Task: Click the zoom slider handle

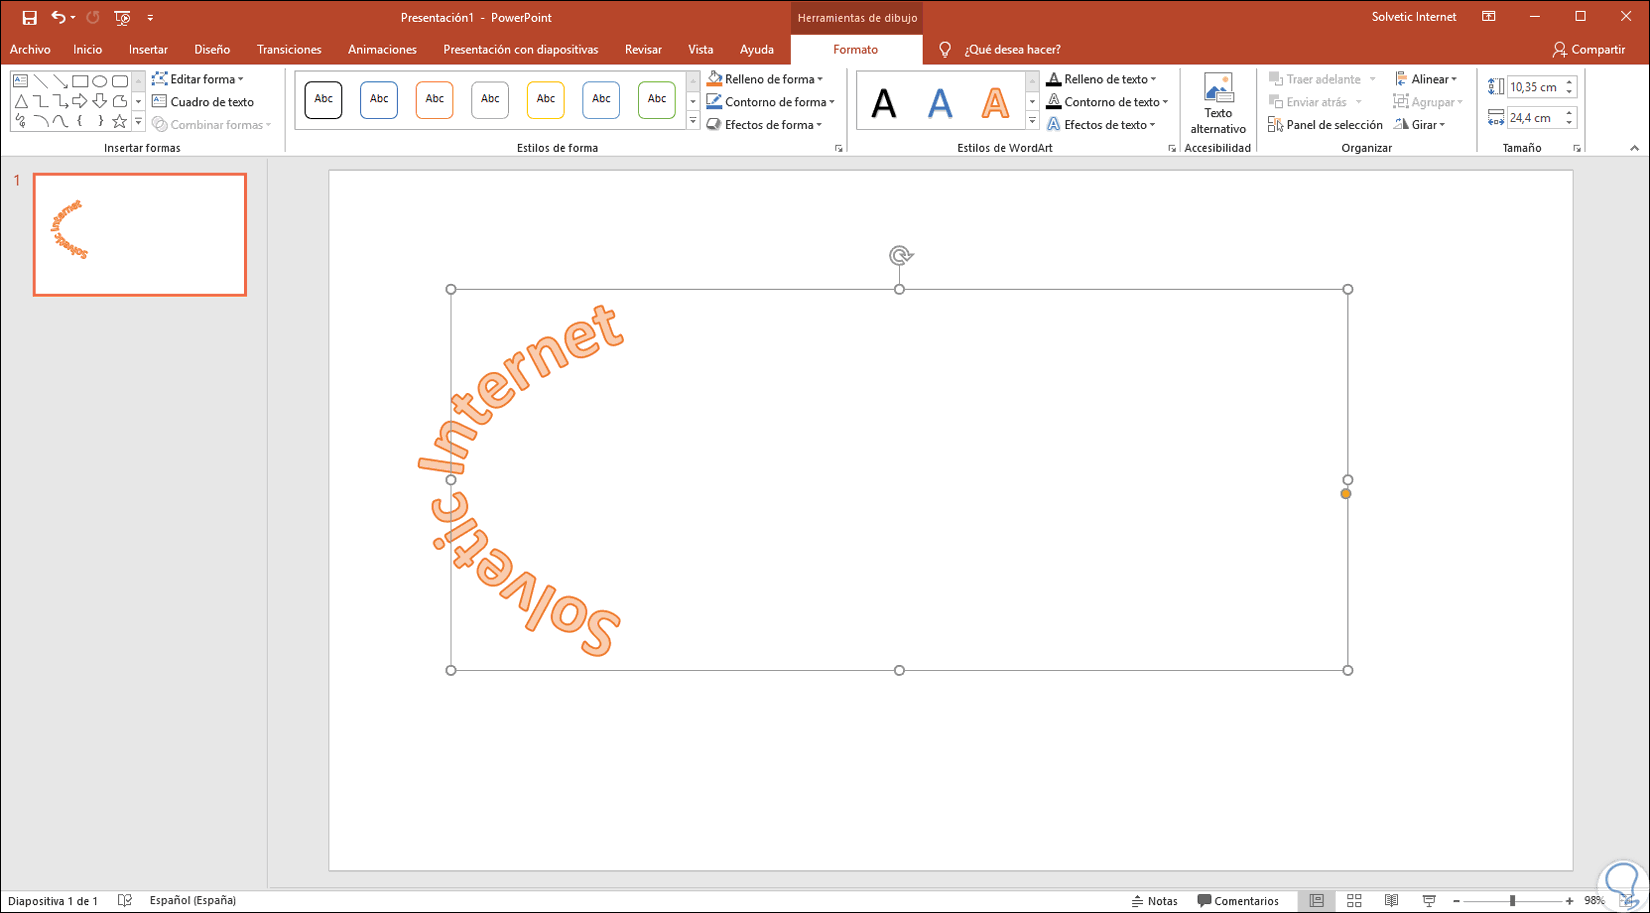Action: pyautogui.click(x=1512, y=901)
